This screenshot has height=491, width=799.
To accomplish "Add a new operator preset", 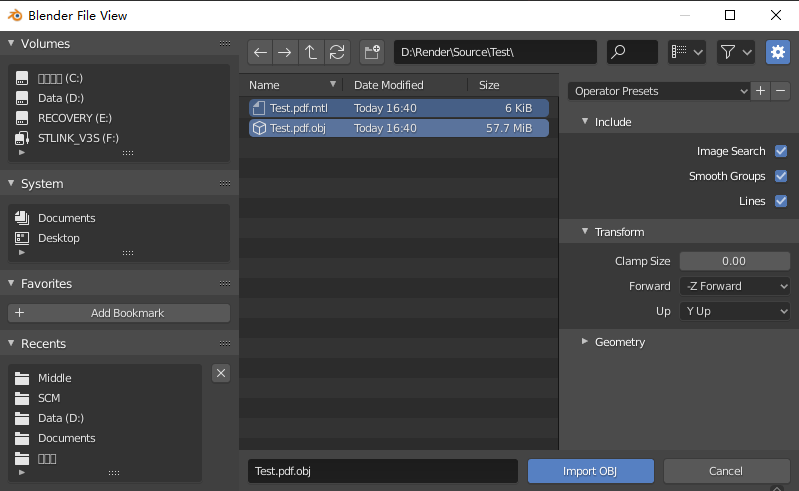I will click(x=760, y=91).
